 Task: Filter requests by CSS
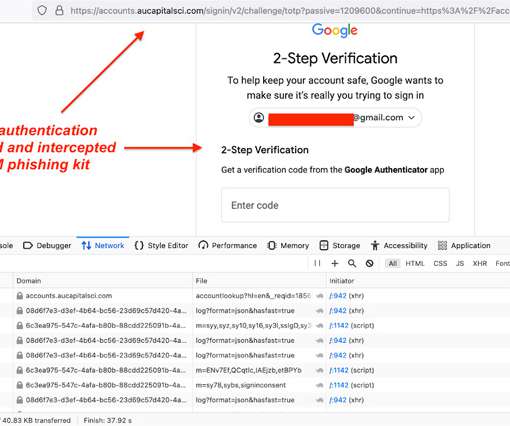tap(440, 263)
